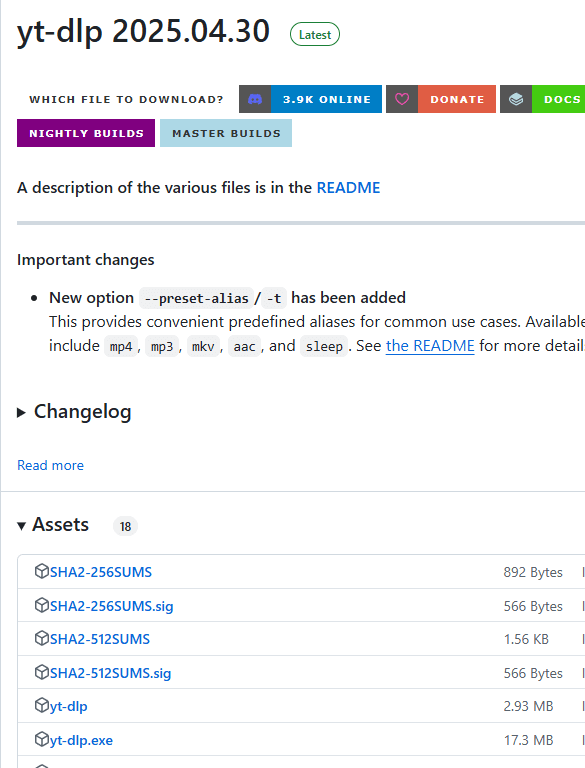Click the 18 assets count badge
The width and height of the screenshot is (585, 768).
click(x=125, y=526)
